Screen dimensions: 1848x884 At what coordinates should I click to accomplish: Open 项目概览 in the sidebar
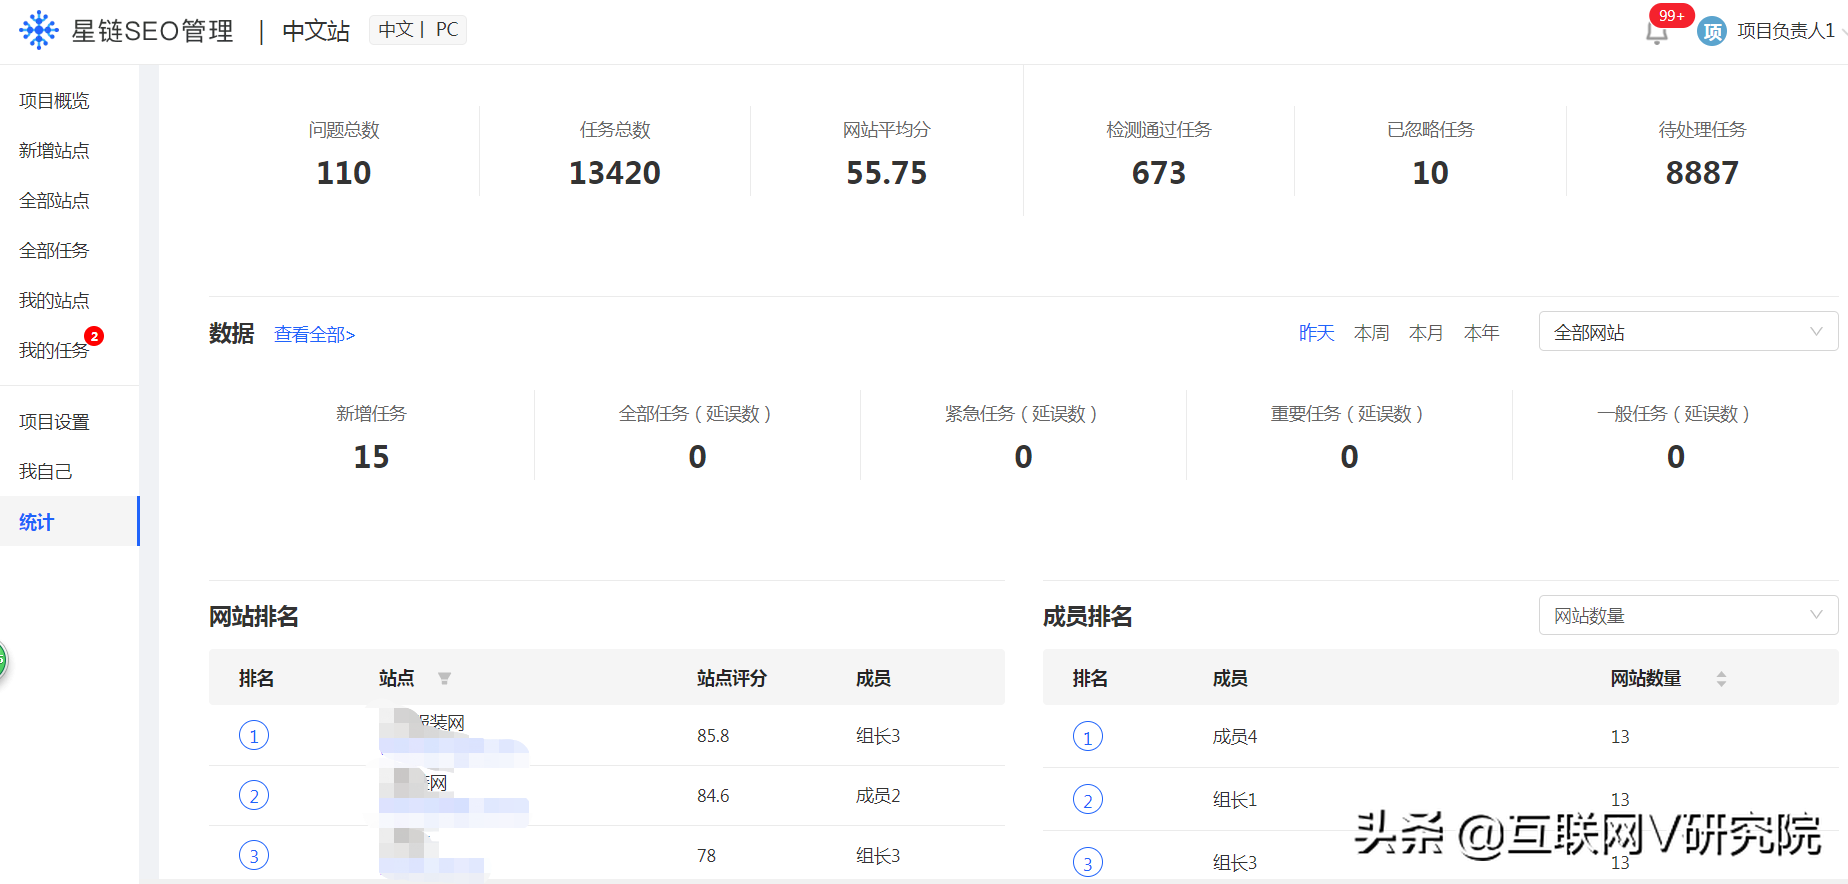coord(54,101)
